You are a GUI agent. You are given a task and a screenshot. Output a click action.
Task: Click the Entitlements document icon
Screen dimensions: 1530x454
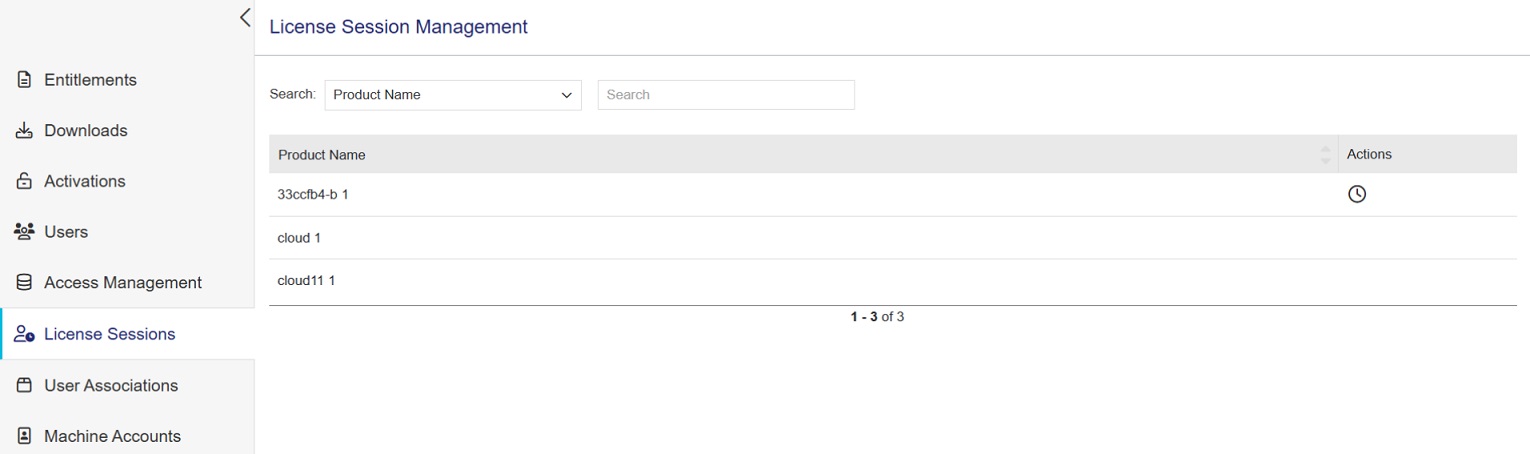(25, 80)
